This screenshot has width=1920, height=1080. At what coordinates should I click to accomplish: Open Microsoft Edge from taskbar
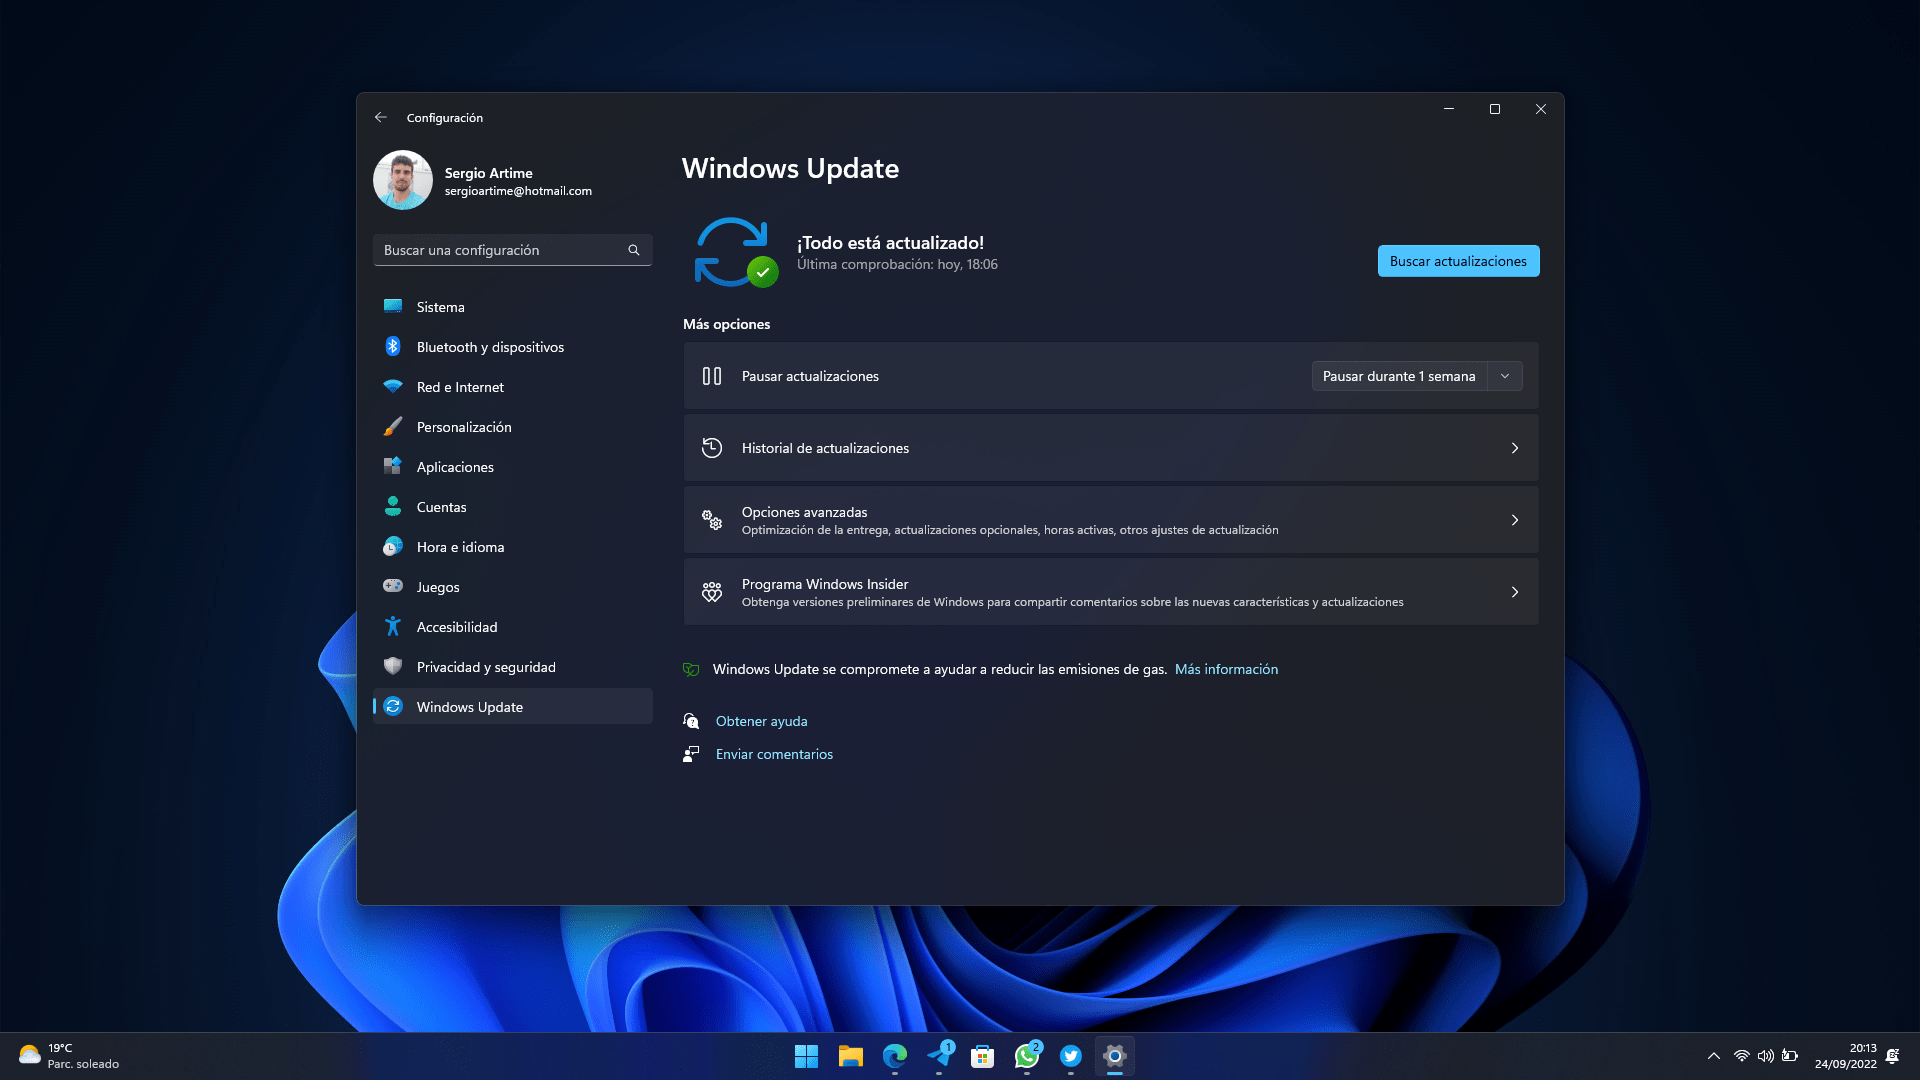[x=895, y=1056]
